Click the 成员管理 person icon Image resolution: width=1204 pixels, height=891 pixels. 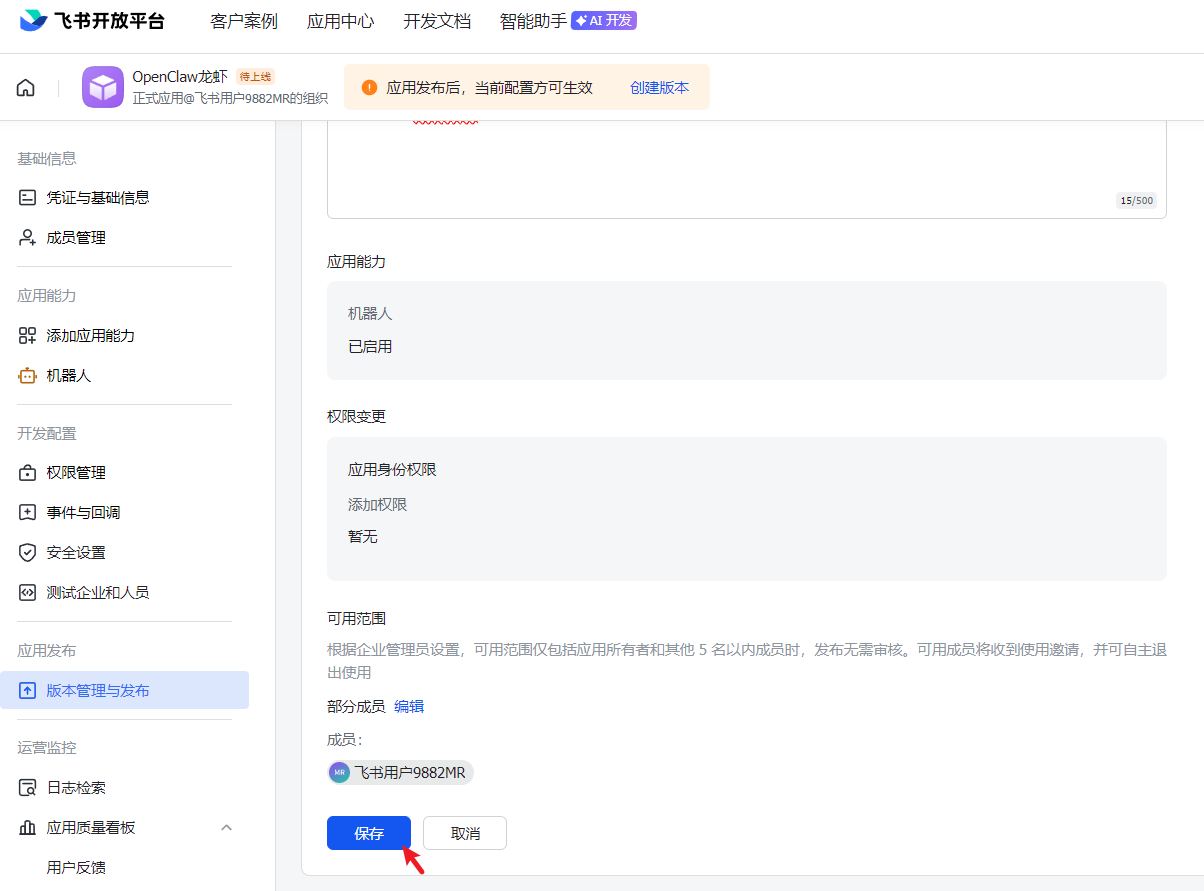pos(28,238)
